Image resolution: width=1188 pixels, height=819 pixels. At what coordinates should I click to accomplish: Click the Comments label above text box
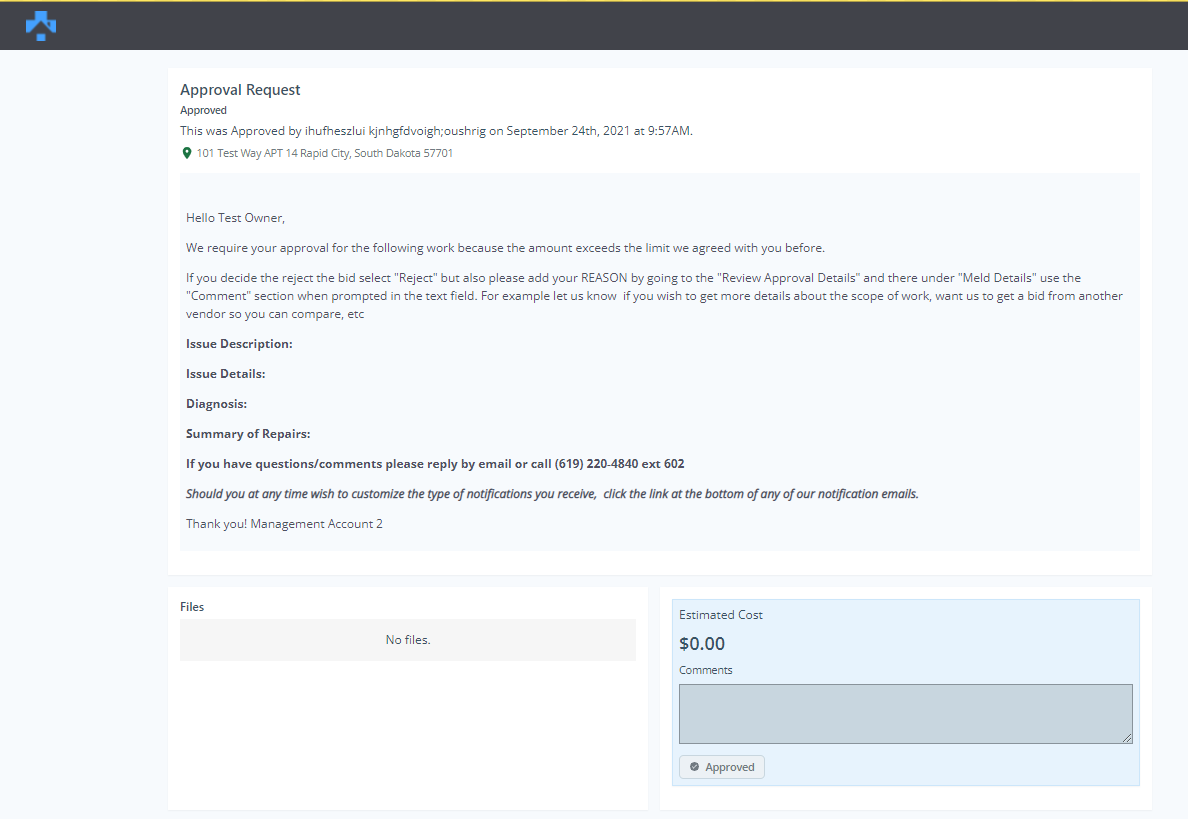[x=706, y=670]
